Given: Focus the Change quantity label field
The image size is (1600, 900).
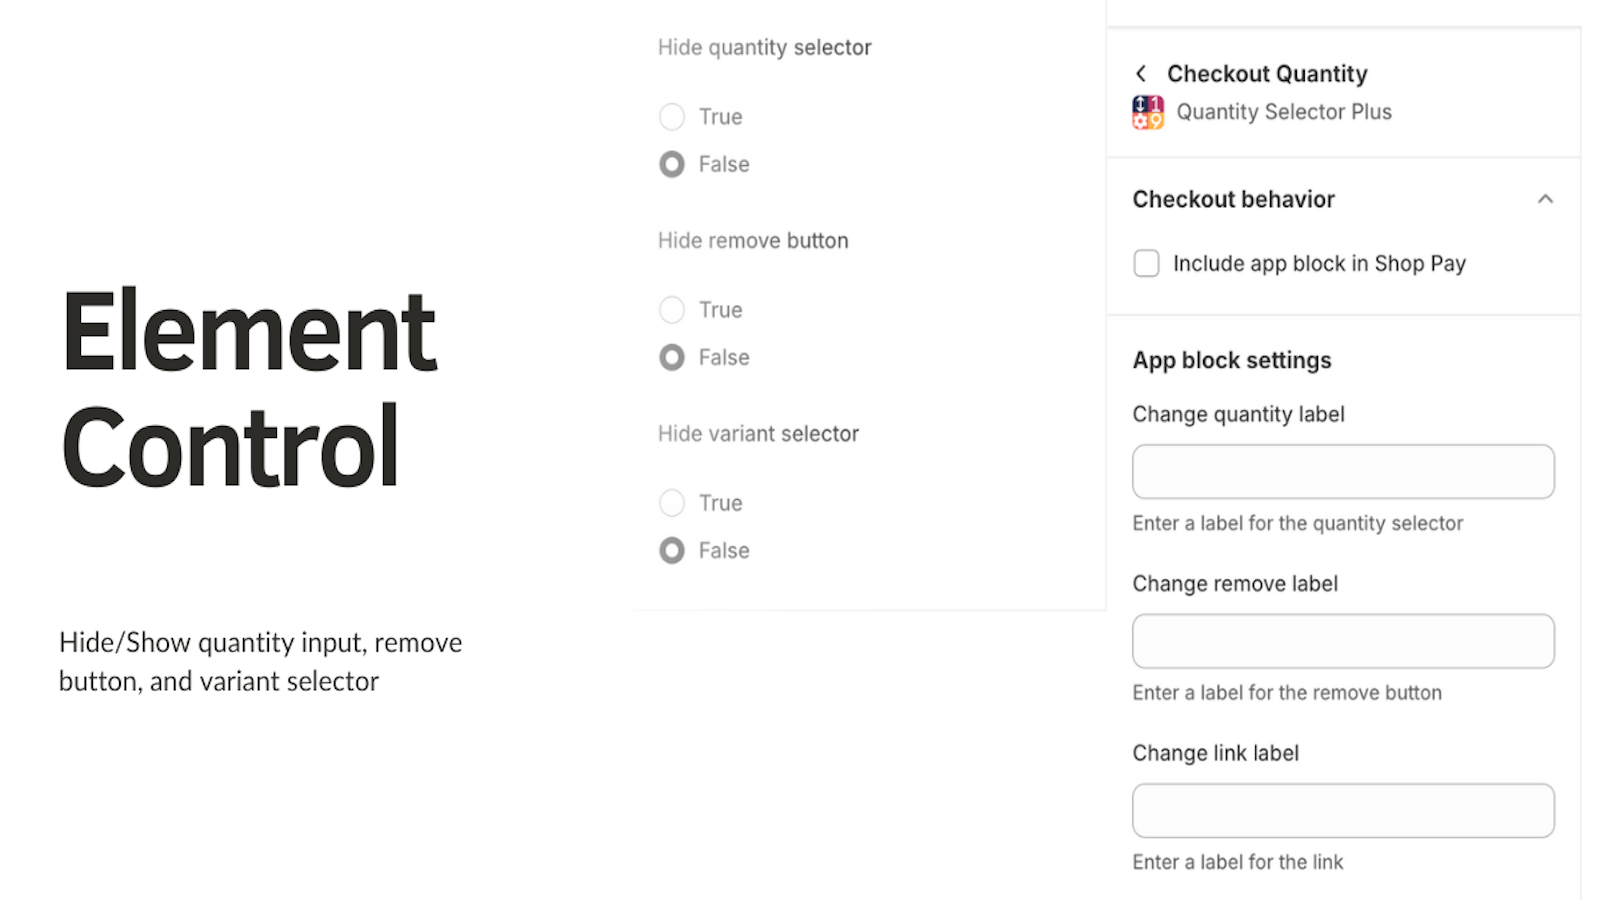Looking at the screenshot, I should (x=1343, y=472).
